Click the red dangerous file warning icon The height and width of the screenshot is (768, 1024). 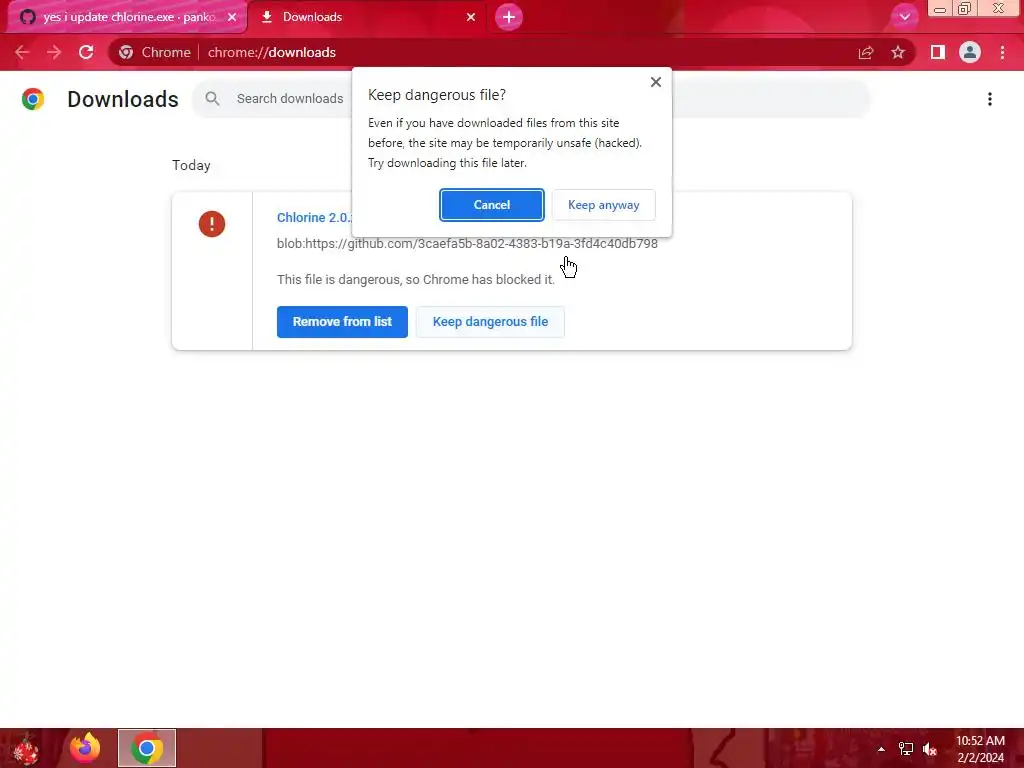[x=212, y=224]
